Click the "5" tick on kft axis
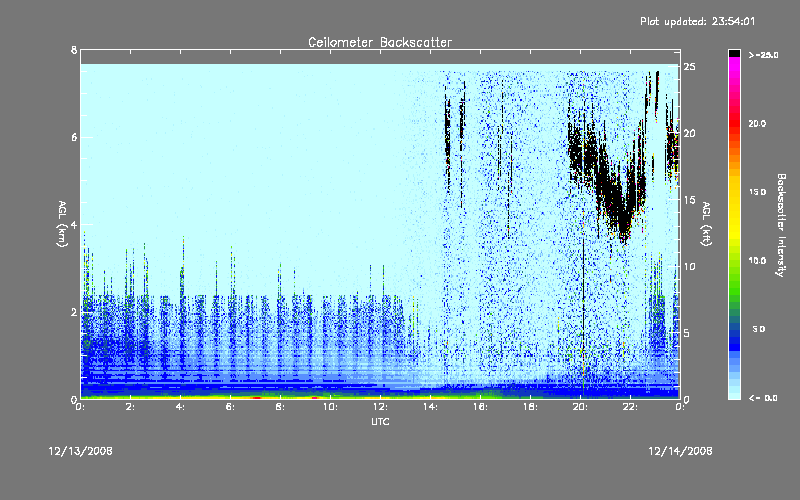Viewport: 800px width, 500px height. (687, 333)
